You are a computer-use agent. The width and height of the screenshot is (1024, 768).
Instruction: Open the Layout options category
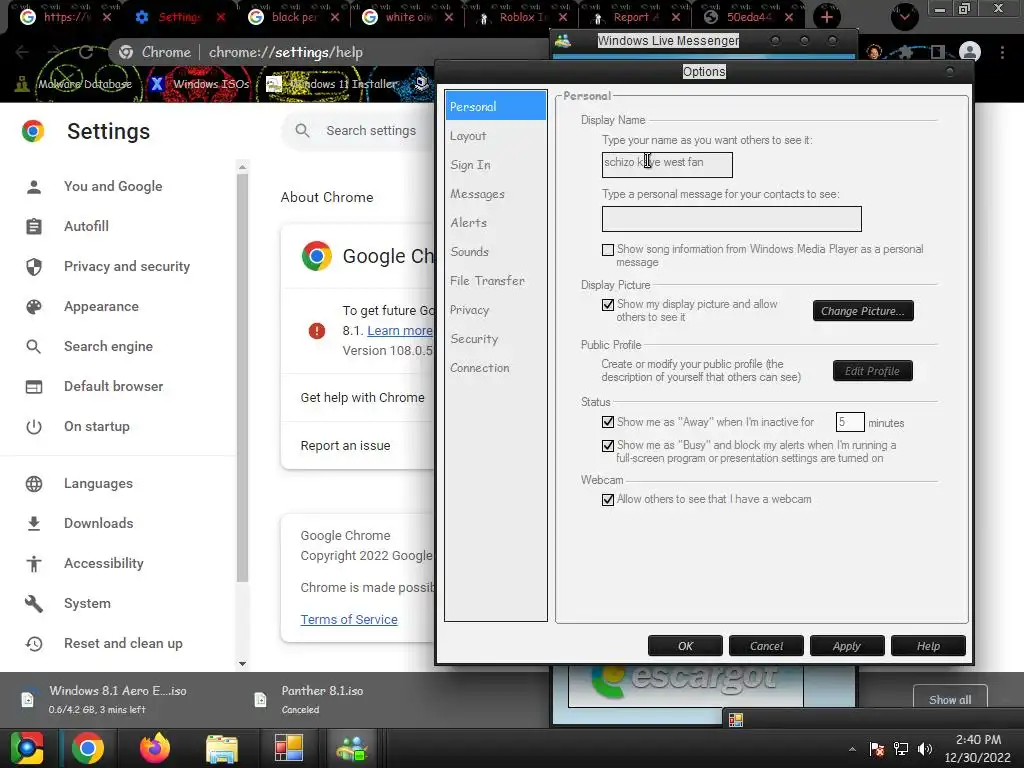(495, 136)
